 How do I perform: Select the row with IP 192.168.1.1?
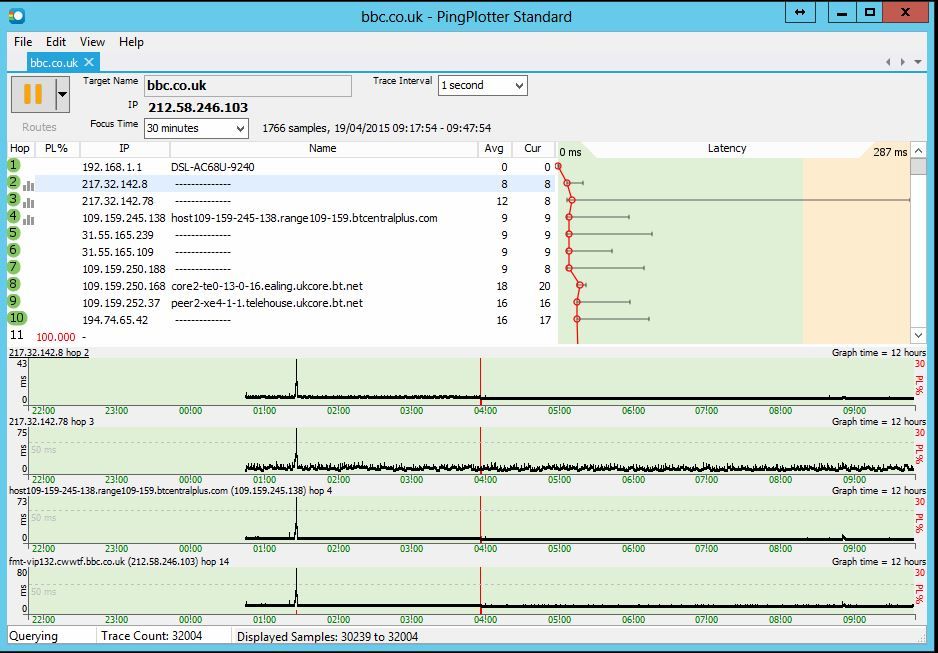point(281,167)
